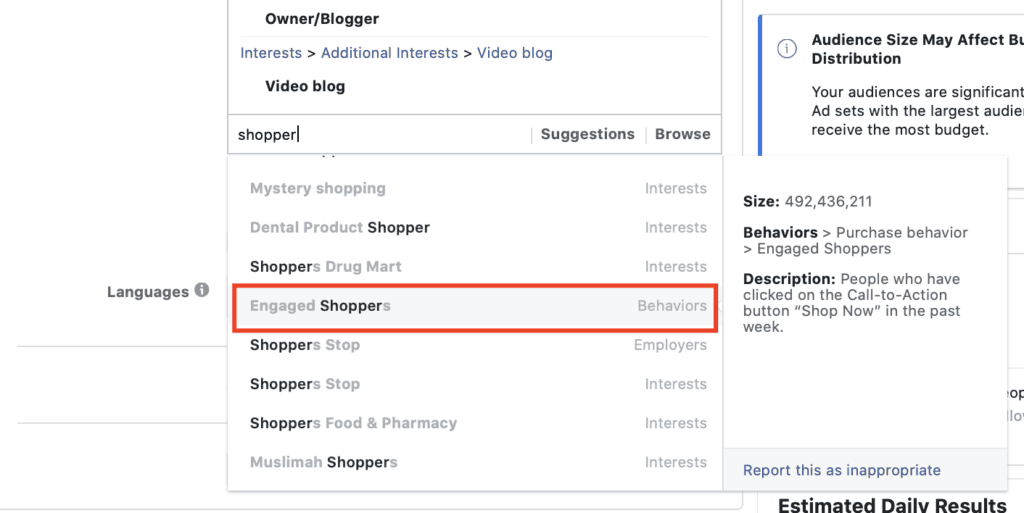
Task: Click the Languages info icon
Action: coord(202,290)
